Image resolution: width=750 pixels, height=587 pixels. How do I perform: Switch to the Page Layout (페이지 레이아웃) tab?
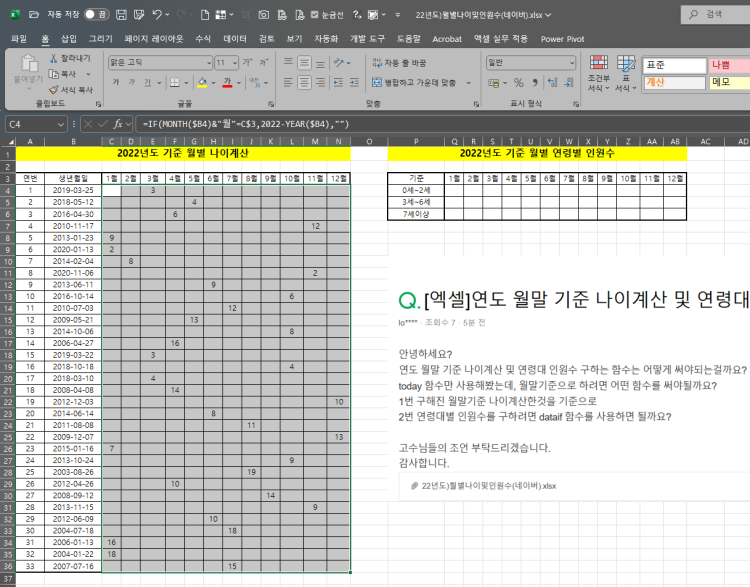point(154,39)
